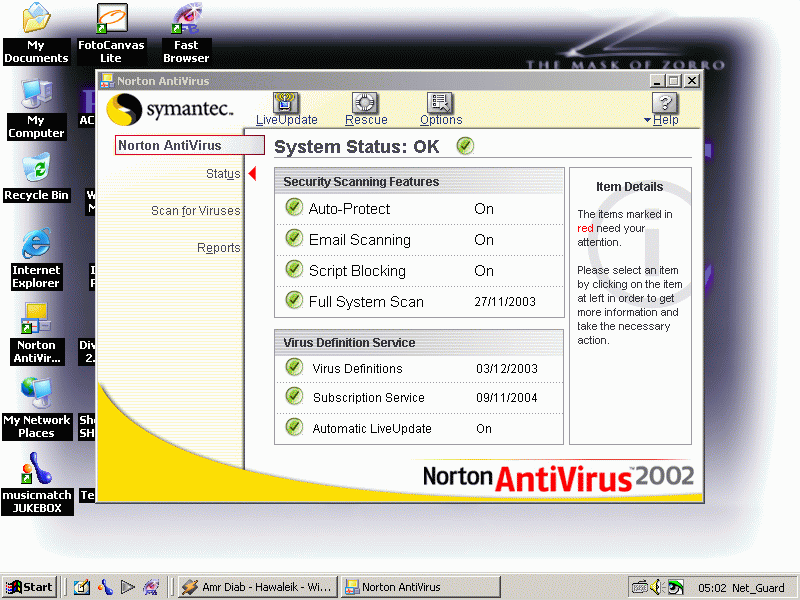Open the Reports section

coord(218,247)
